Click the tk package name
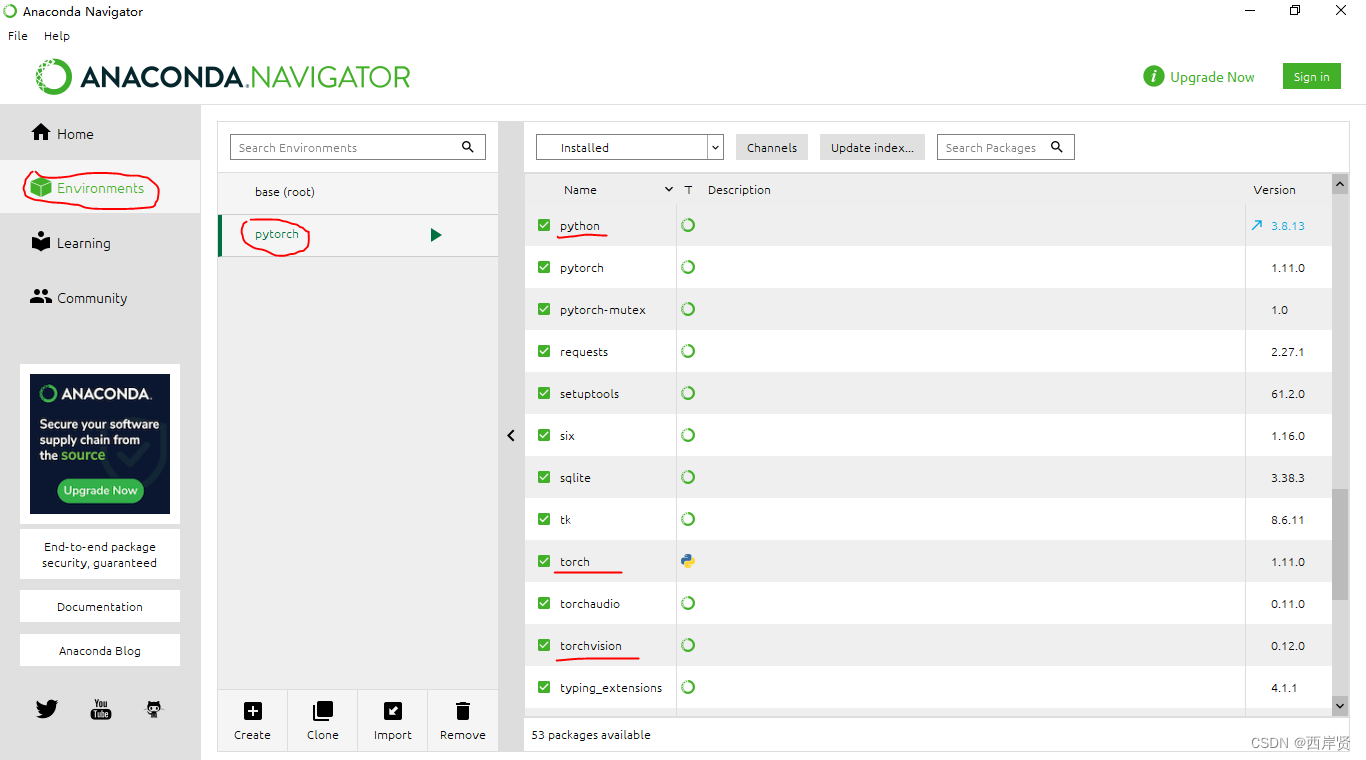The height and width of the screenshot is (760, 1366). (x=565, y=519)
